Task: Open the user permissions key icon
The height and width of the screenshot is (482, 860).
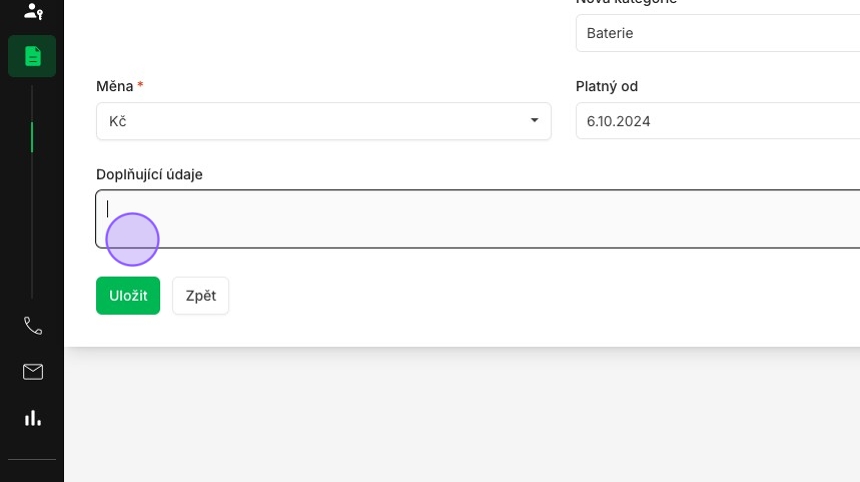Action: (33, 11)
